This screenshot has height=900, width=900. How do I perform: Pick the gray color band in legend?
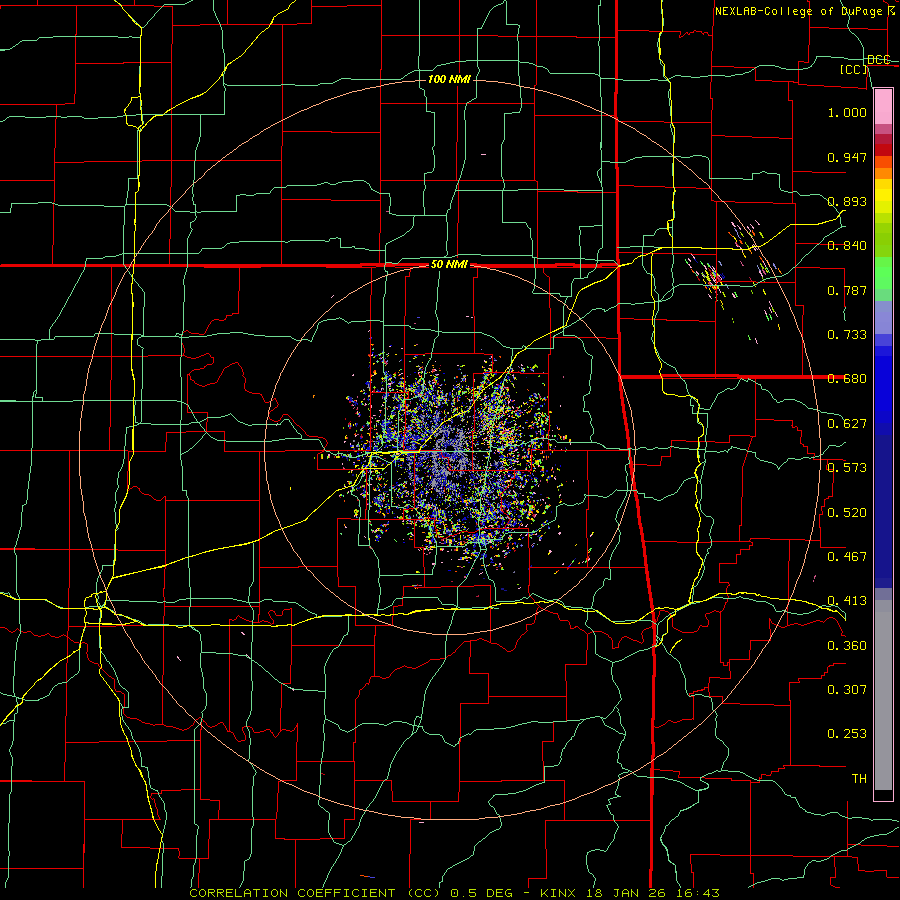tap(883, 695)
